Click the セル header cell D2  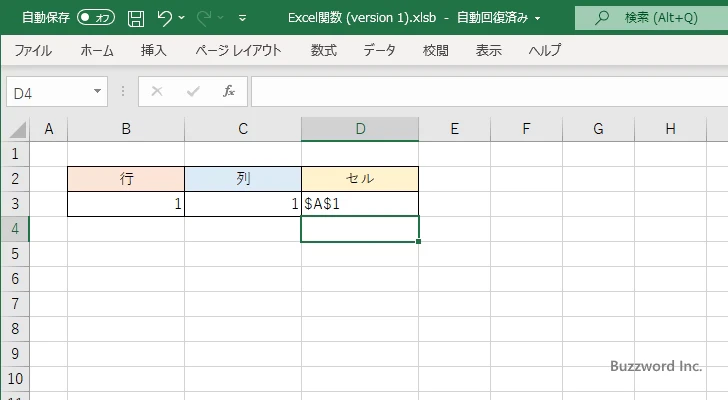pos(360,179)
